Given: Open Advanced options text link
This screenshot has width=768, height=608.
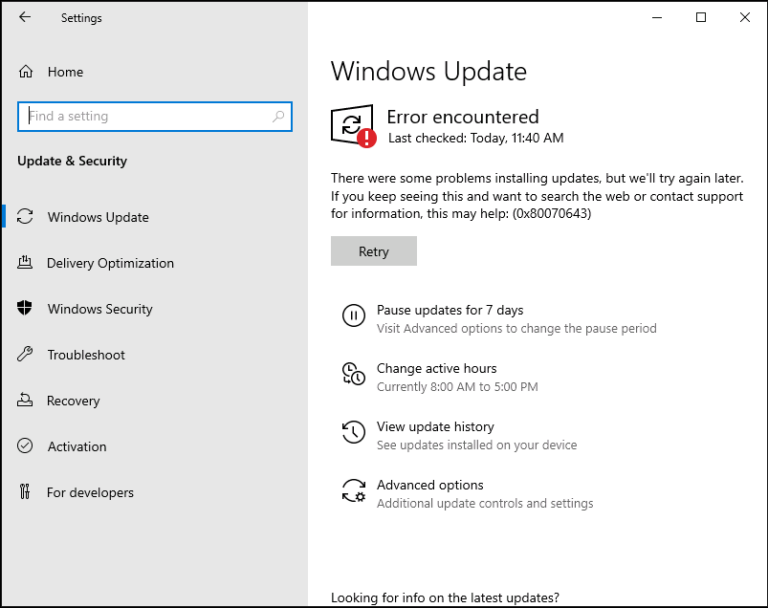Looking at the screenshot, I should (430, 485).
